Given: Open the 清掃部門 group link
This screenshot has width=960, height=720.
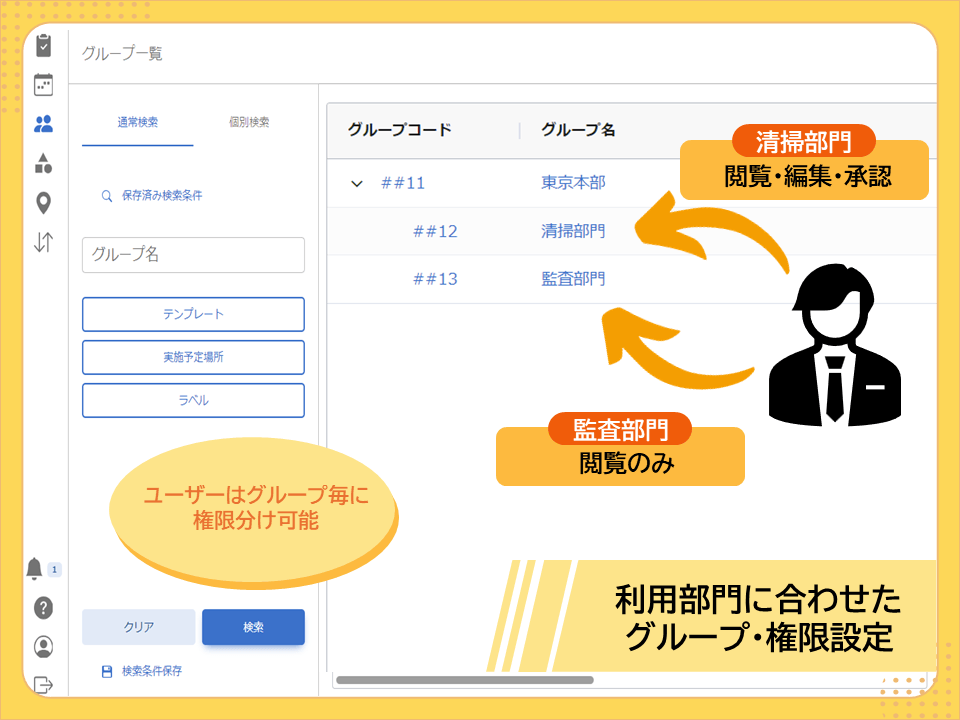Looking at the screenshot, I should pyautogui.click(x=573, y=231).
